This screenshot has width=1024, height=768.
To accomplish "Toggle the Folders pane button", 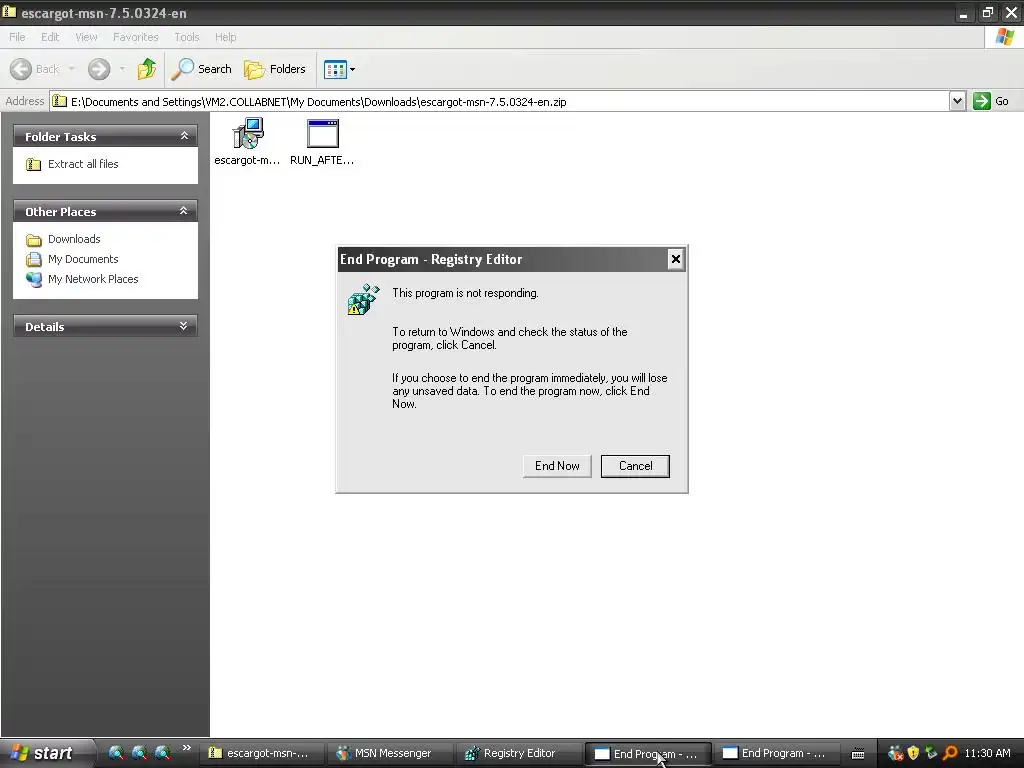I will (275, 69).
